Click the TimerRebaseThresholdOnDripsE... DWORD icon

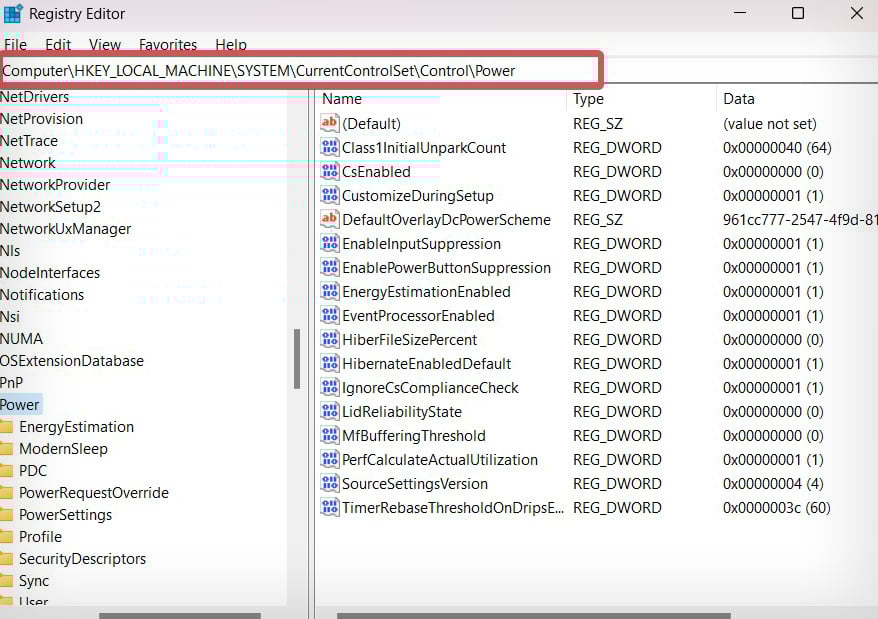click(330, 508)
